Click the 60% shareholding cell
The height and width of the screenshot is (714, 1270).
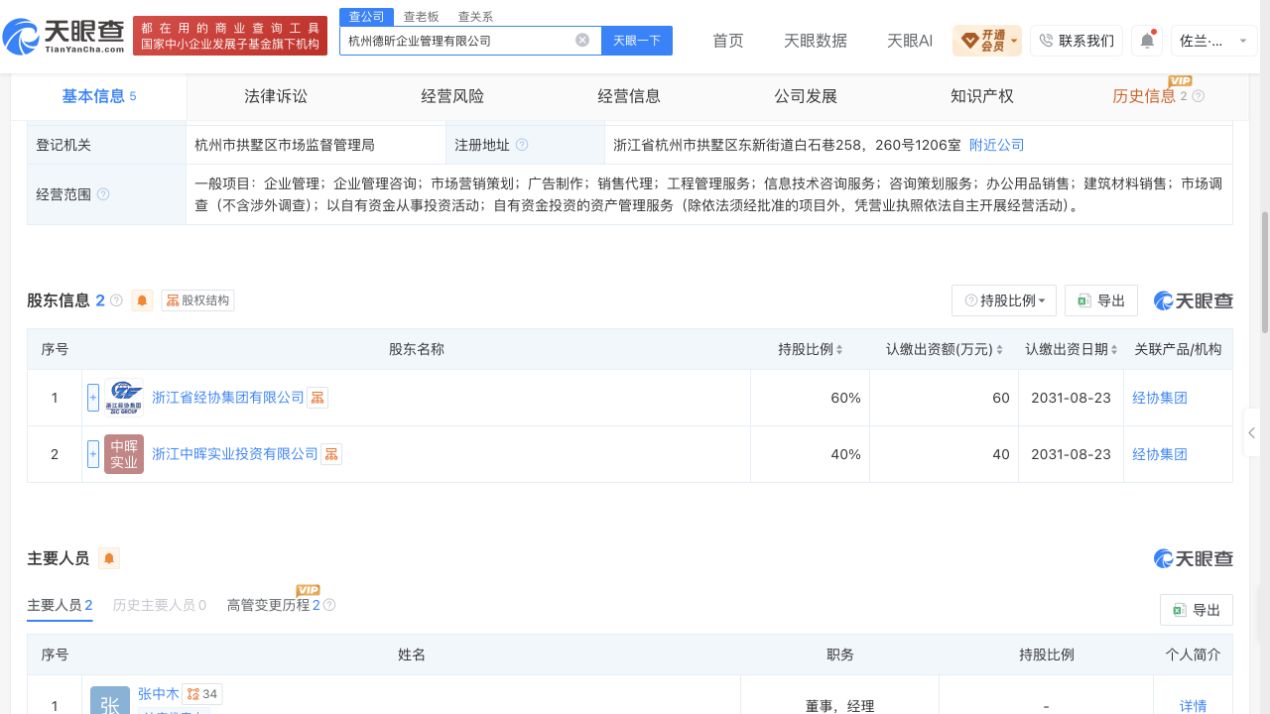[x=810, y=398]
